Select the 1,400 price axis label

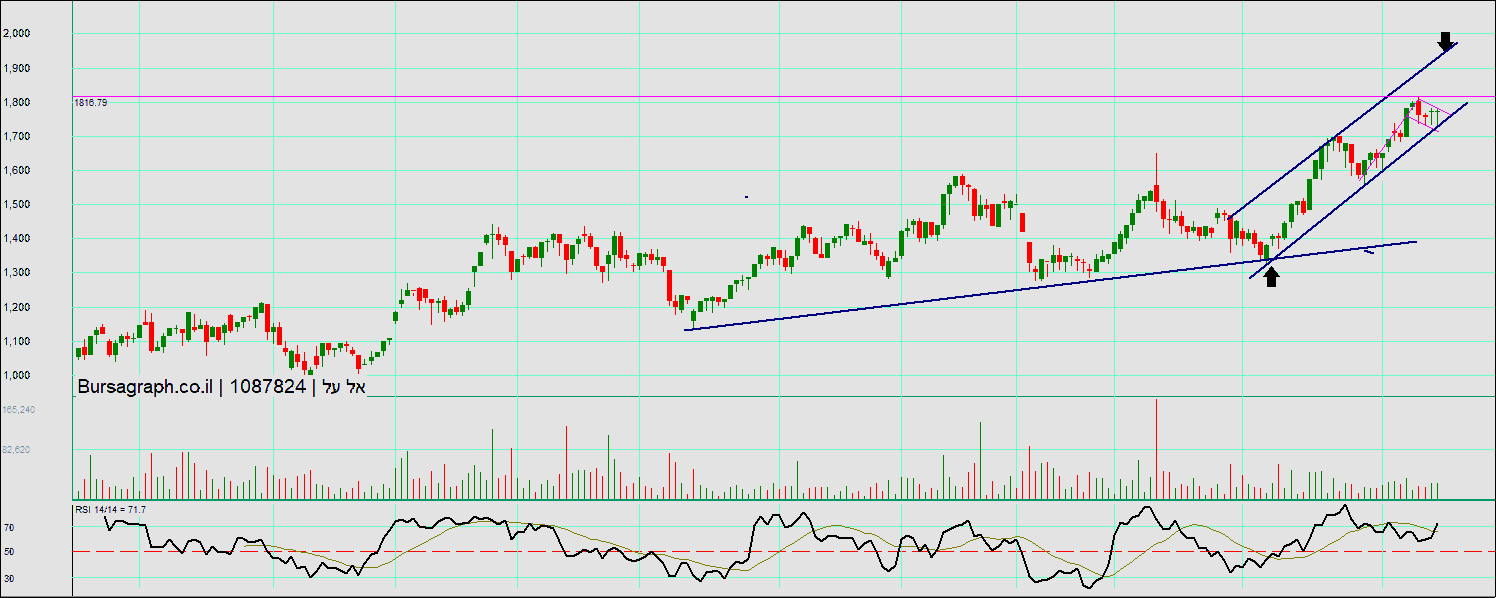pyautogui.click(x=17, y=239)
